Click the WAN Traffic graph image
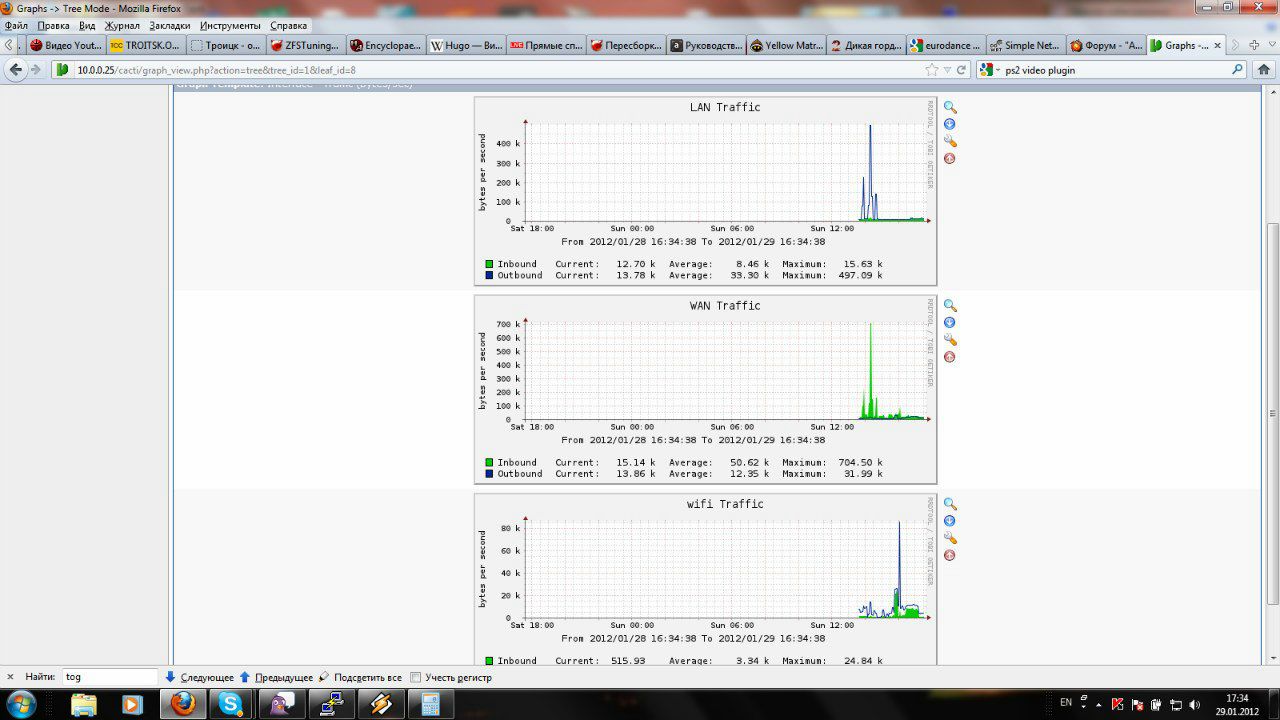Viewport: 1280px width, 720px height. 706,390
